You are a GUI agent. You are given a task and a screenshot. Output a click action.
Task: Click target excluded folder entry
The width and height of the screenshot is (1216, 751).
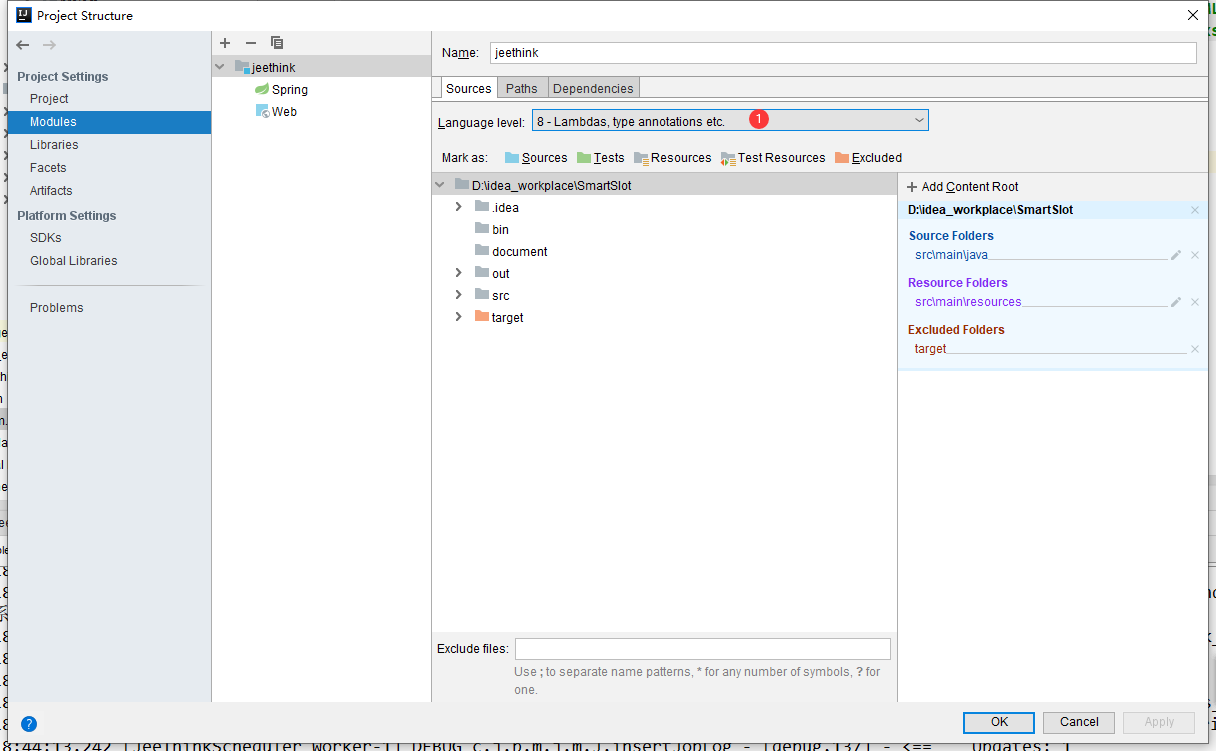[x=930, y=349]
